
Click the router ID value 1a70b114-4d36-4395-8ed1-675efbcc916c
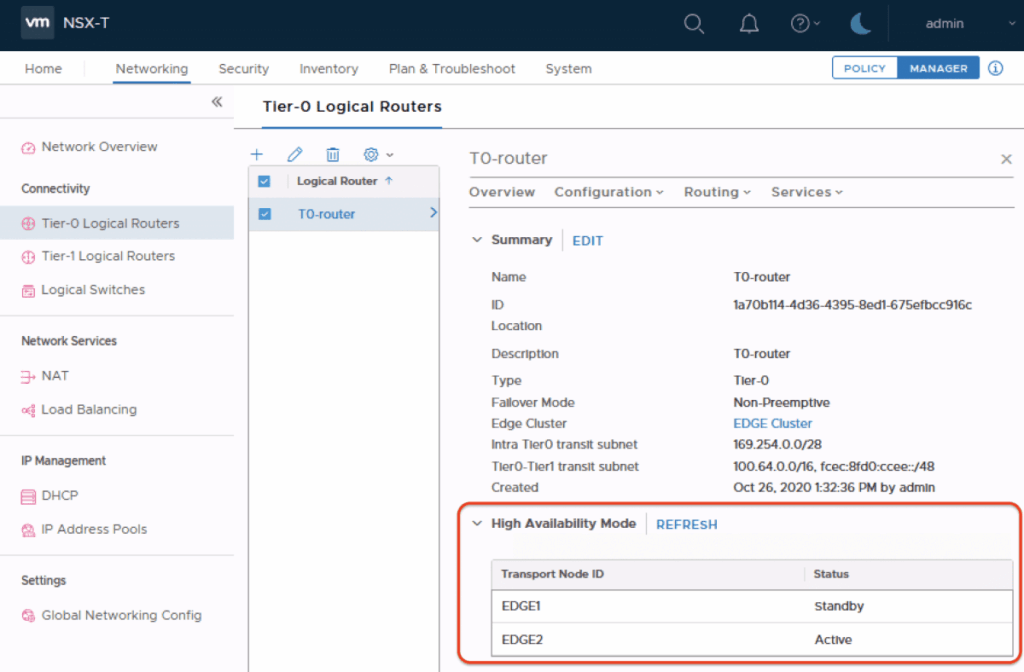click(852, 305)
